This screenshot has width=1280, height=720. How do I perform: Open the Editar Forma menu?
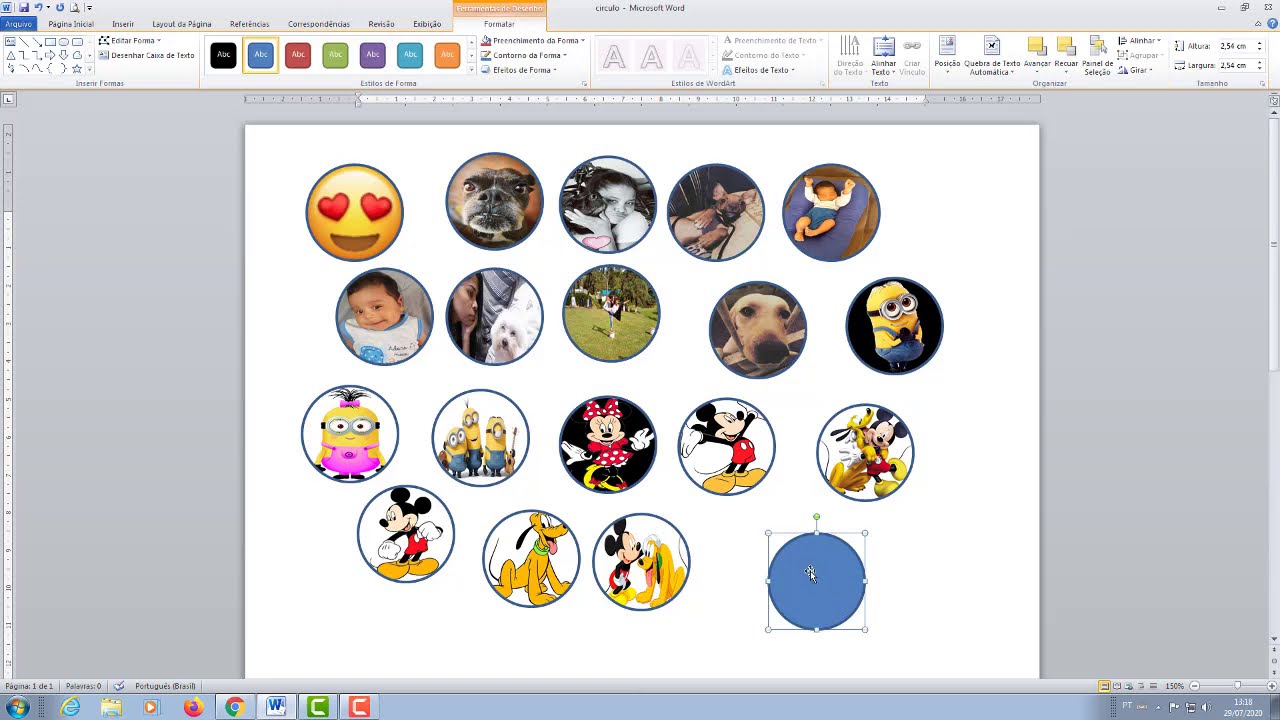[131, 41]
